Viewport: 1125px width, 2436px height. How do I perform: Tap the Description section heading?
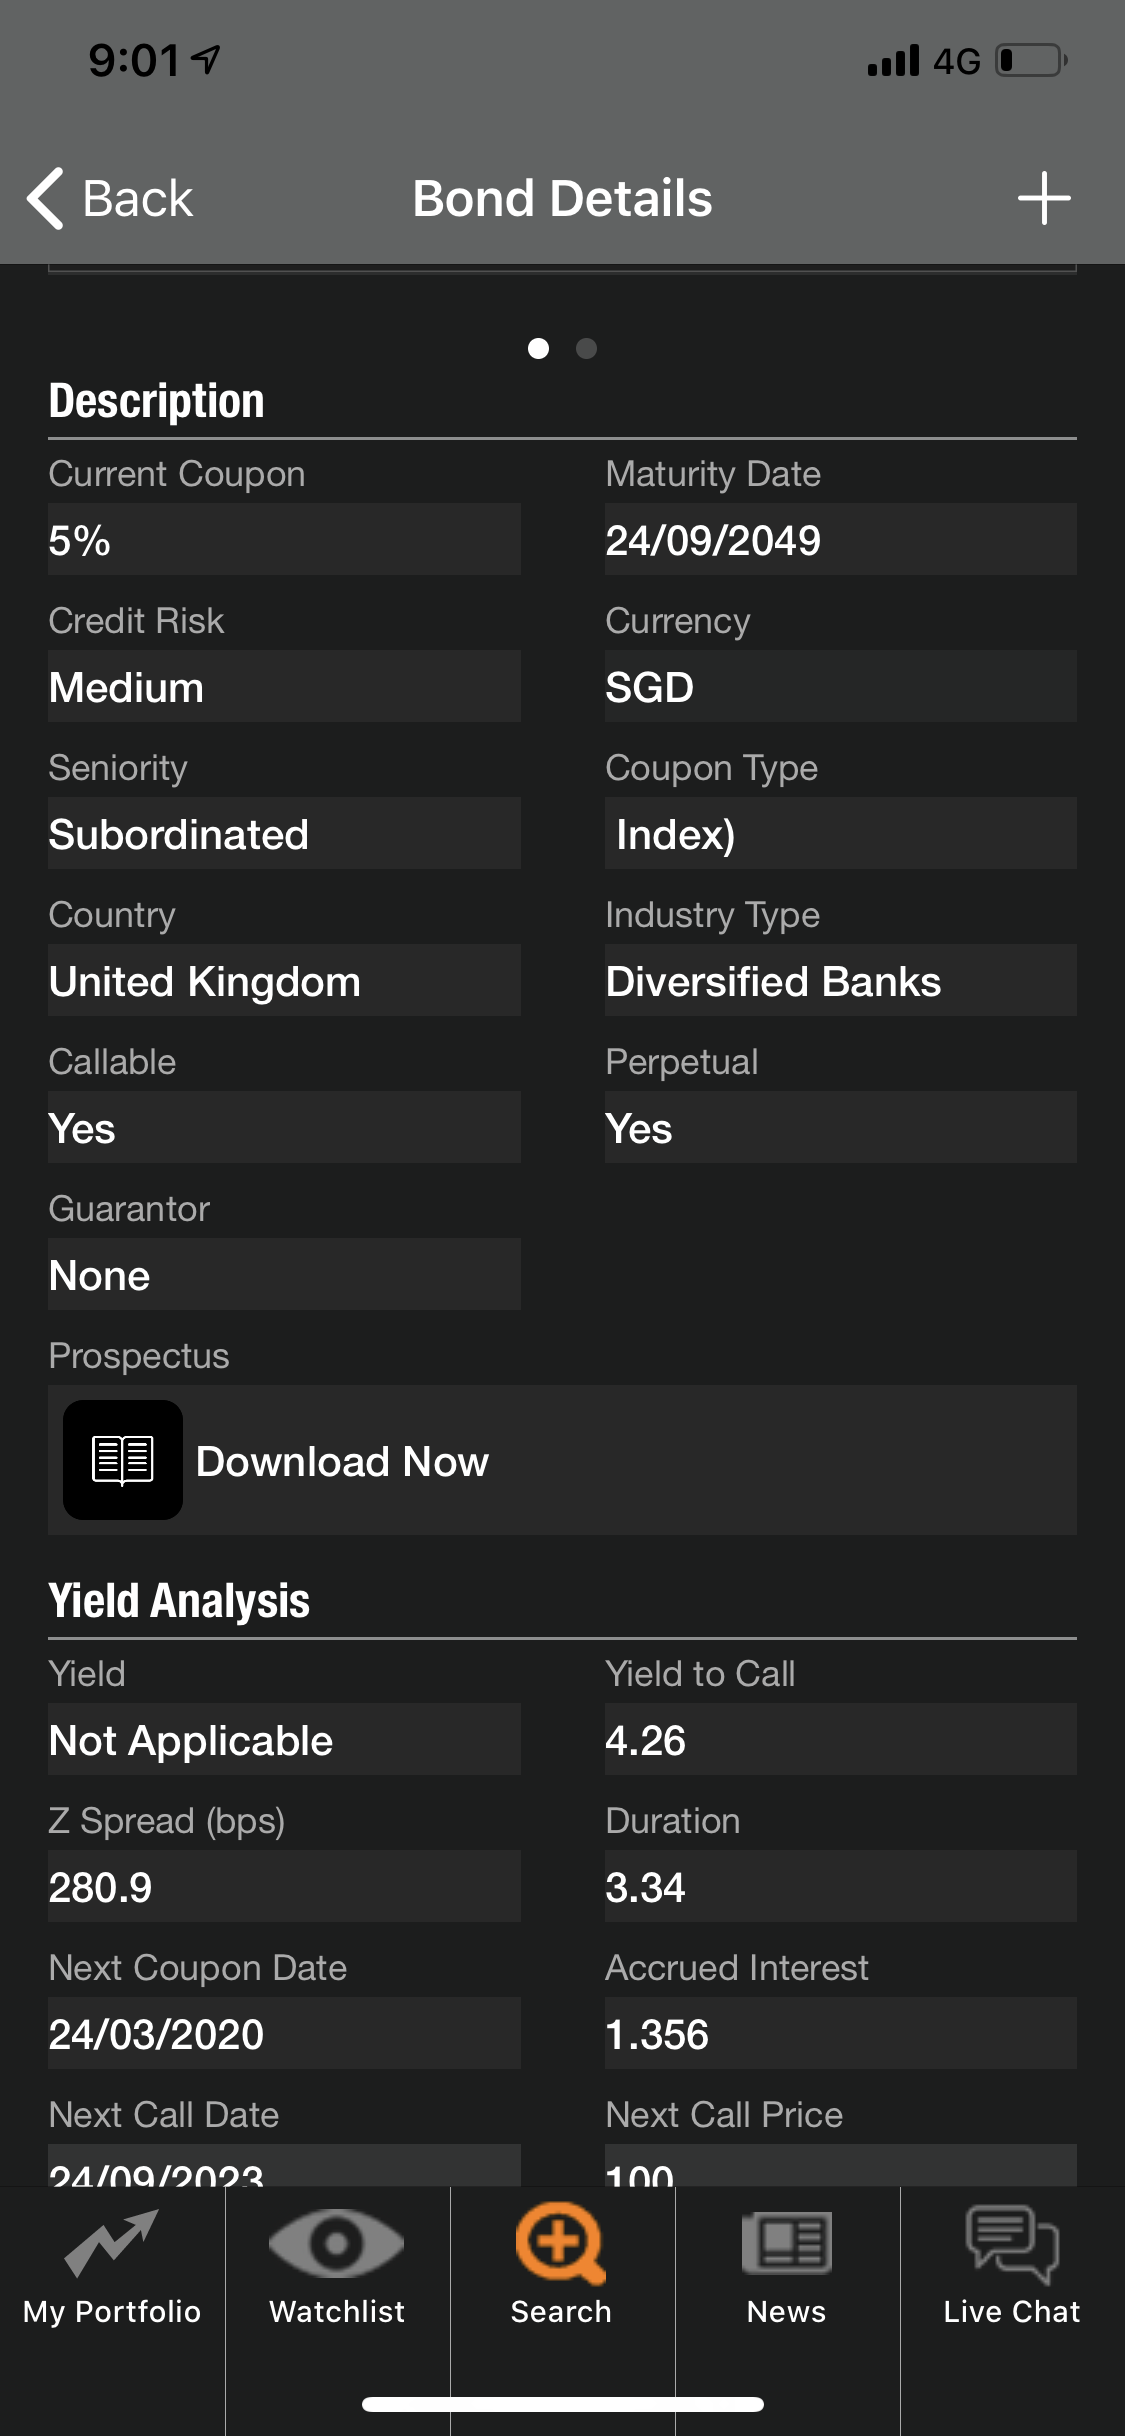tap(157, 401)
